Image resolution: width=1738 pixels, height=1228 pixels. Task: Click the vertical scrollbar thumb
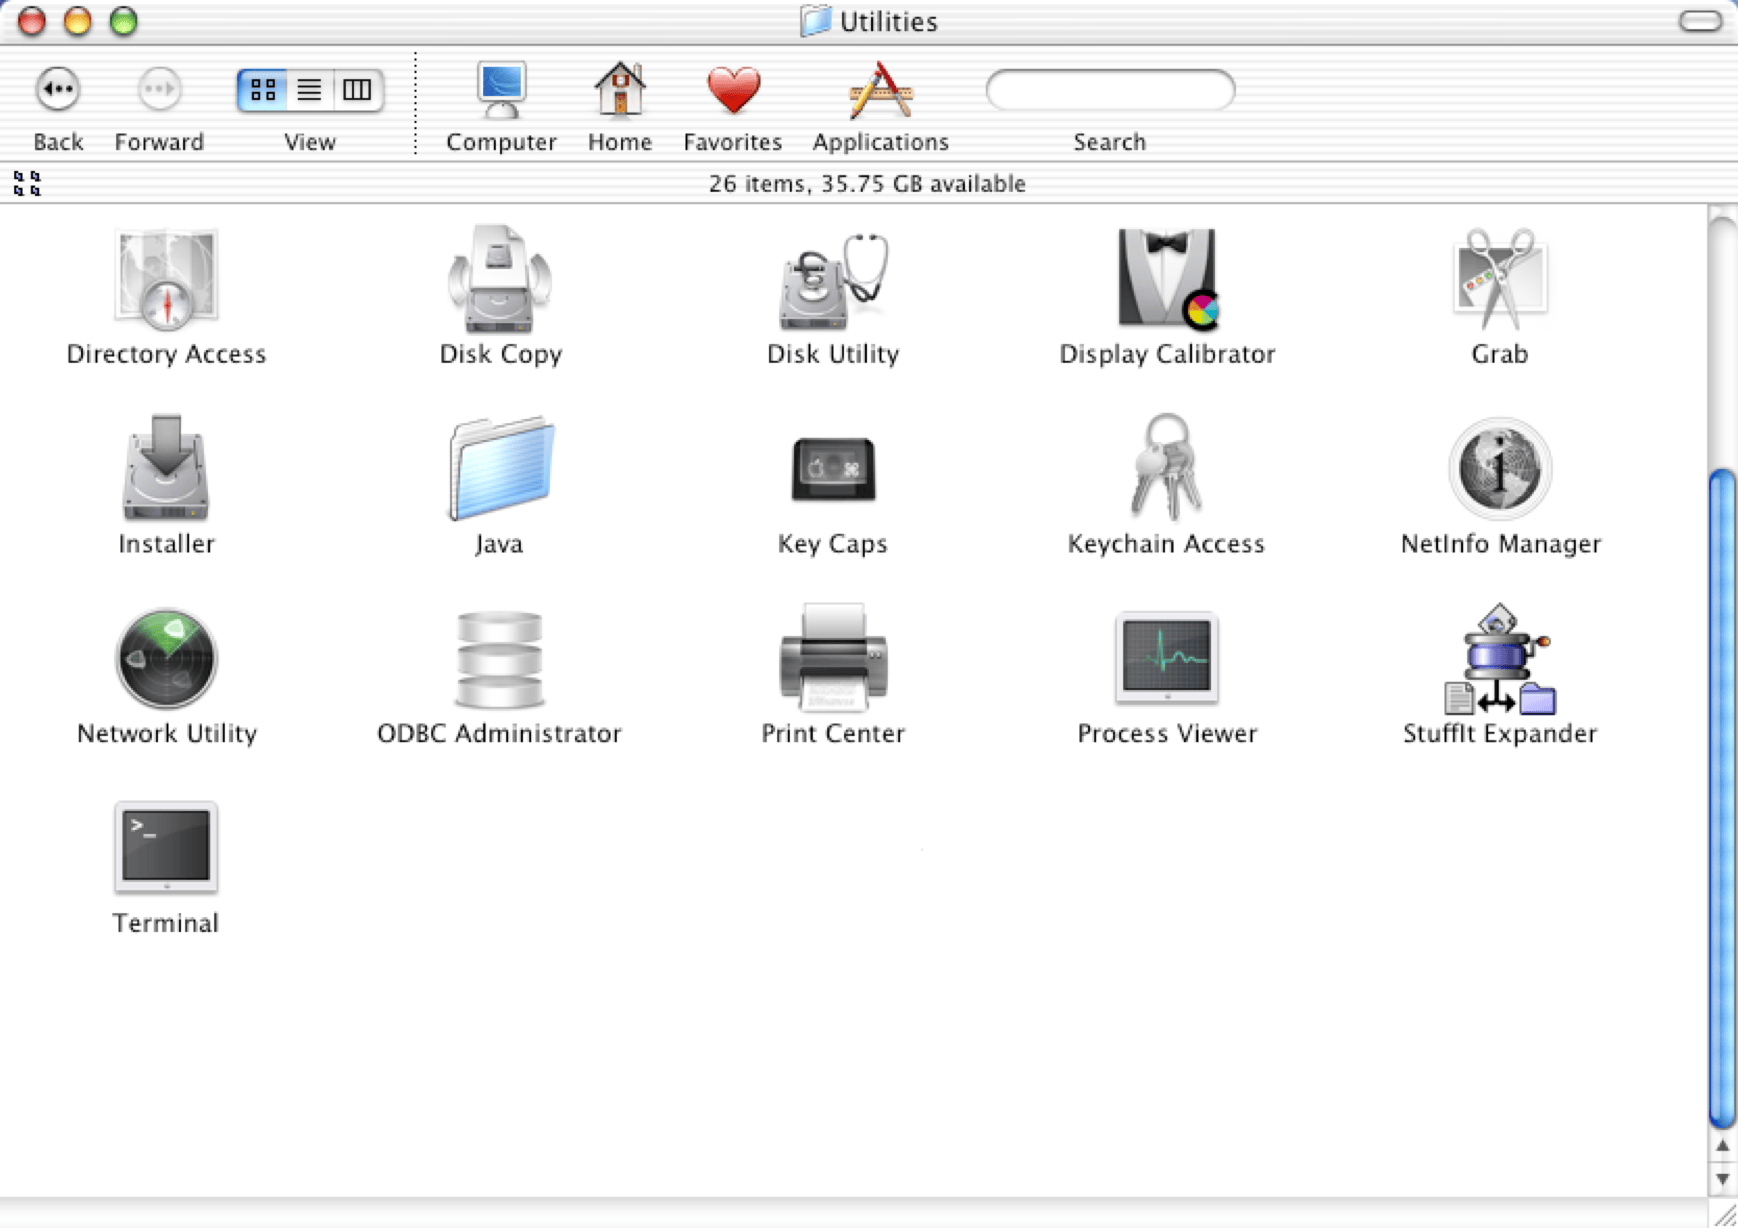(x=1722, y=798)
